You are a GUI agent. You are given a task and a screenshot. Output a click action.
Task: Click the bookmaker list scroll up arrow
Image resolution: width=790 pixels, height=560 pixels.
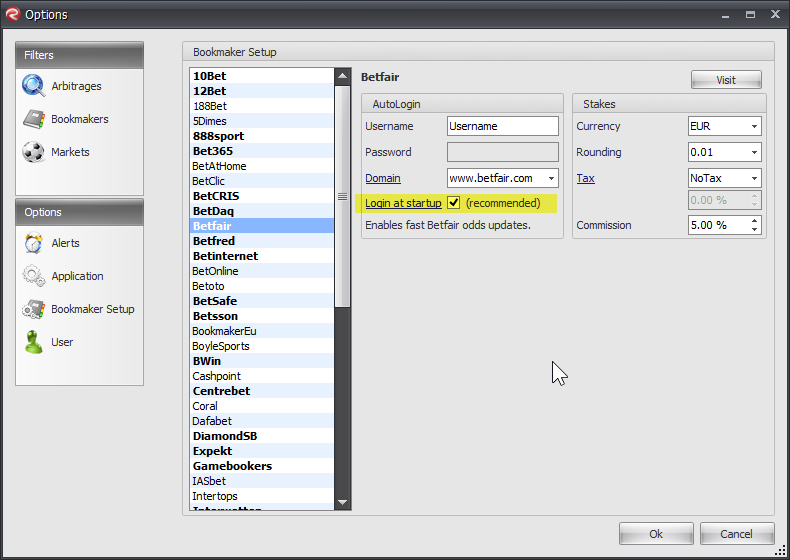pos(343,76)
